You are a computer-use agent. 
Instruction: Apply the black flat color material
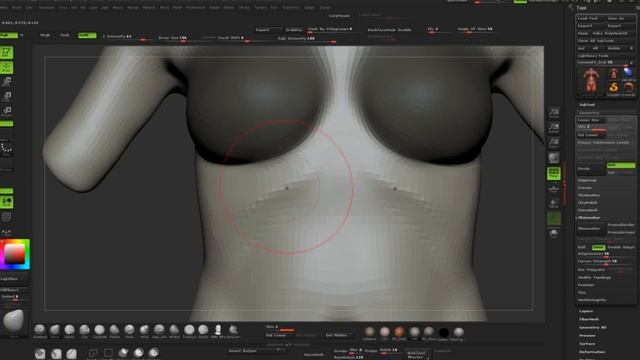[444, 332]
